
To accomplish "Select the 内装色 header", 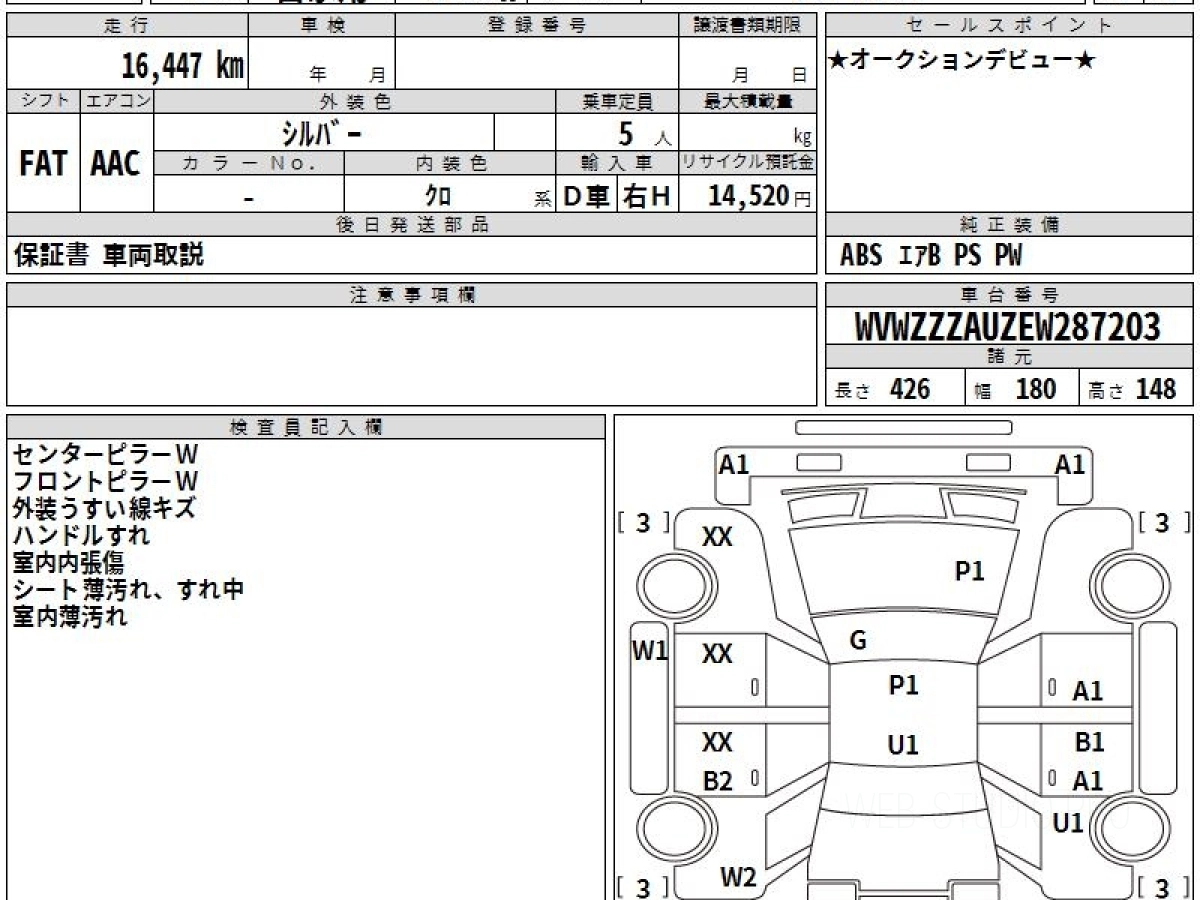I will click(450, 164).
